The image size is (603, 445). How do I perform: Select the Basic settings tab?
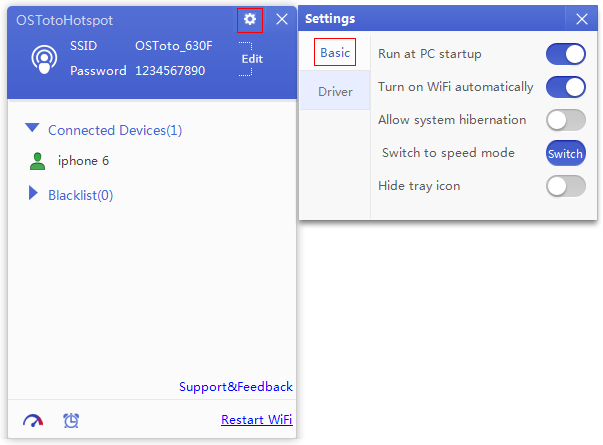(335, 52)
